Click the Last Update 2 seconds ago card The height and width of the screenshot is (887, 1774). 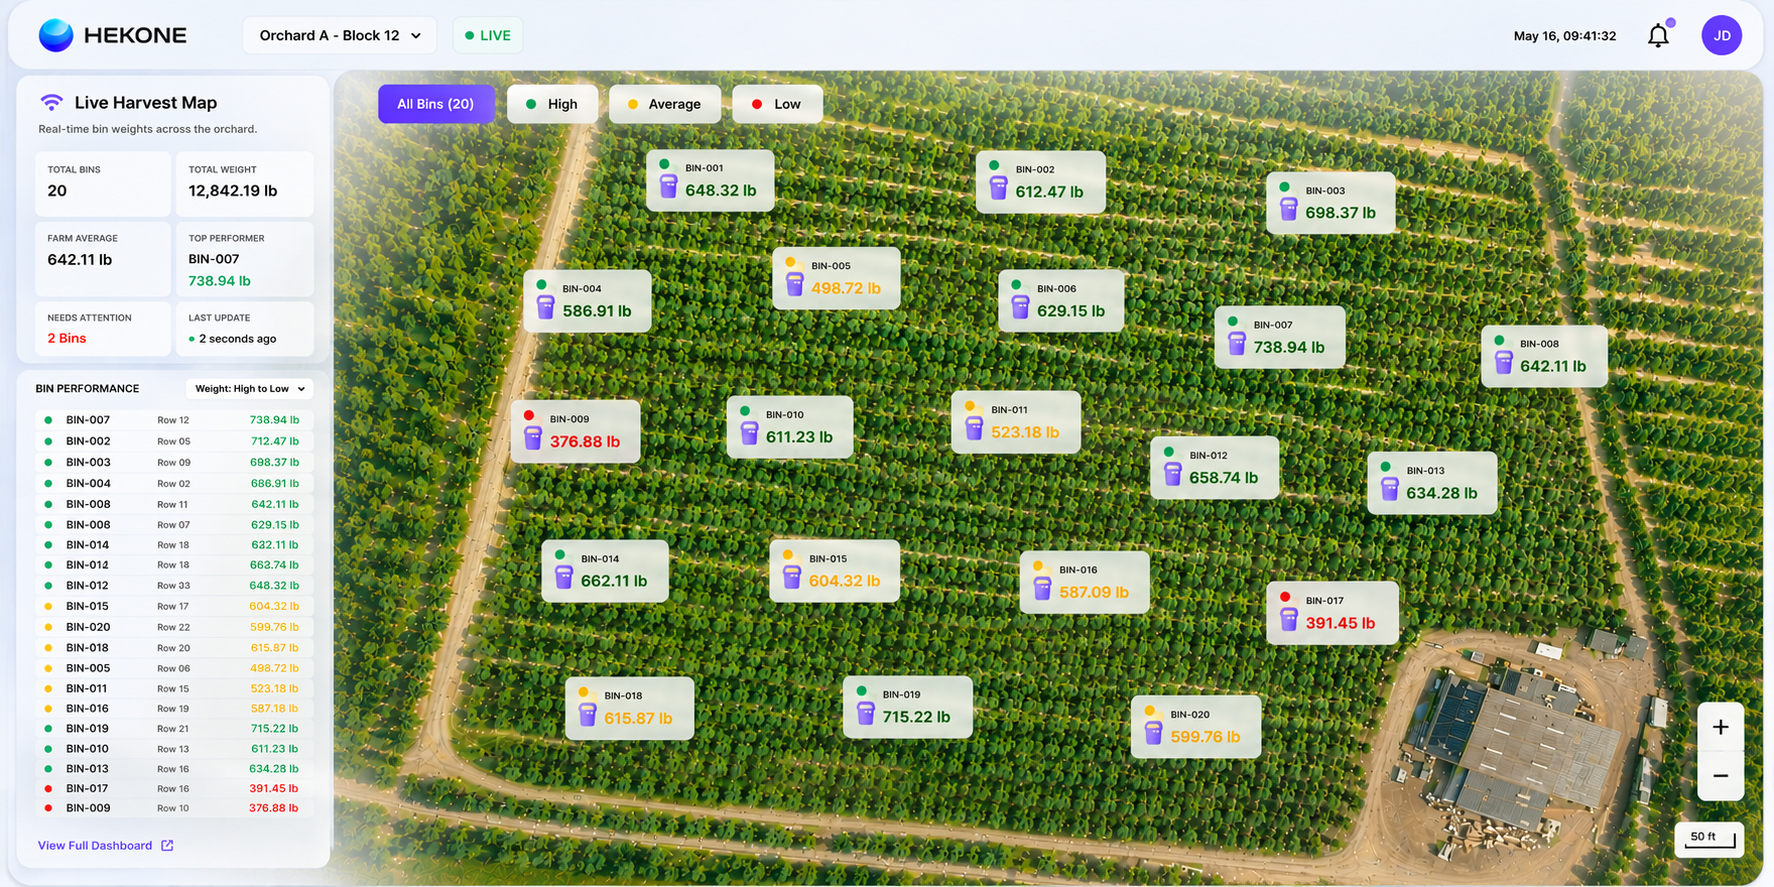pyautogui.click(x=244, y=328)
